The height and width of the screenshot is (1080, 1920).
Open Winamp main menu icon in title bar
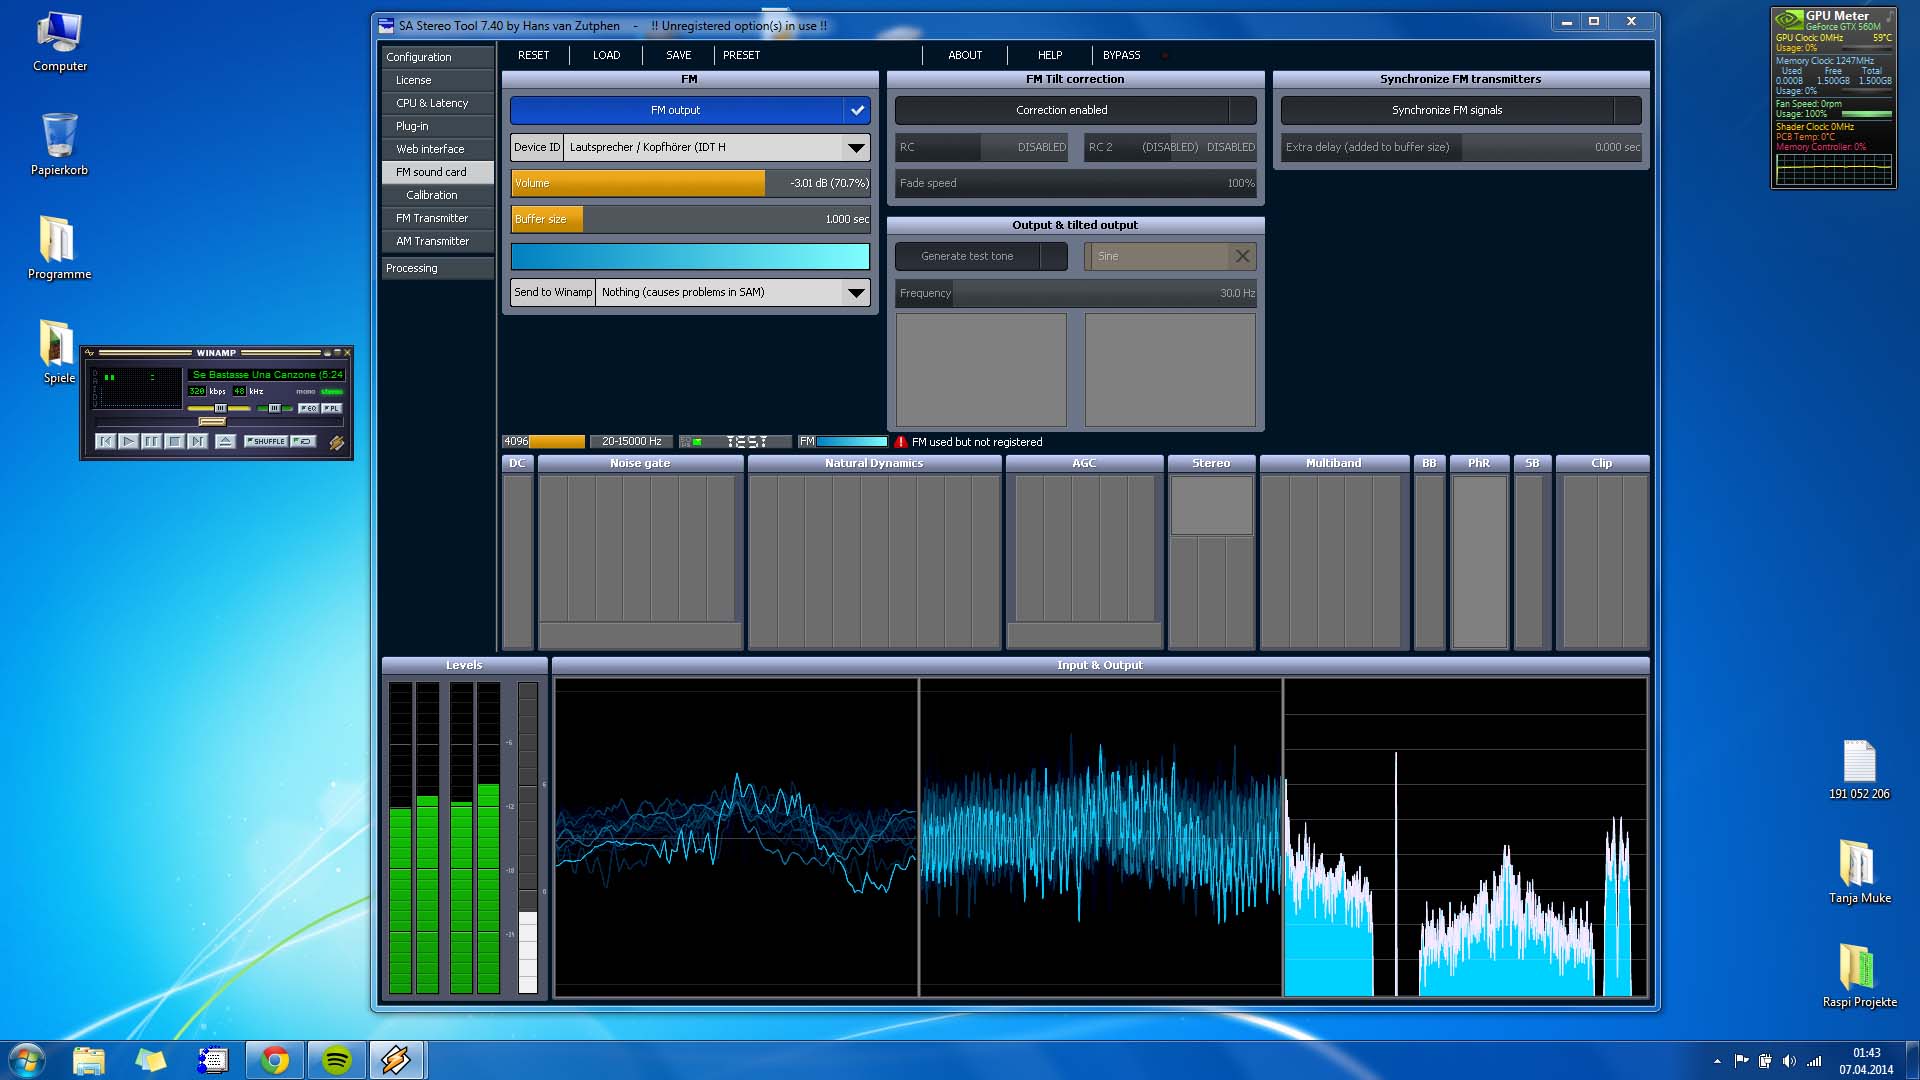pyautogui.click(x=89, y=352)
